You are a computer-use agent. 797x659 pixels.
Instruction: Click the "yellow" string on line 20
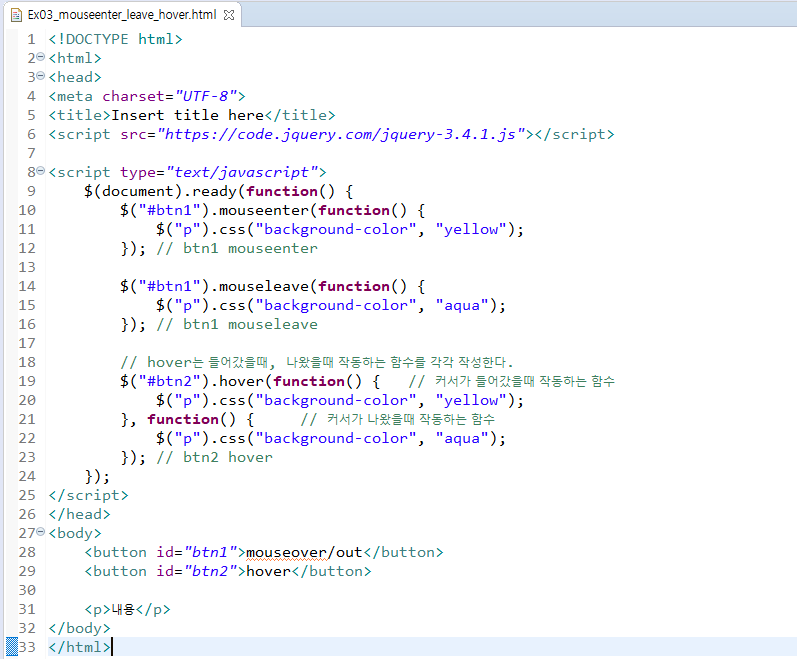[471, 400]
